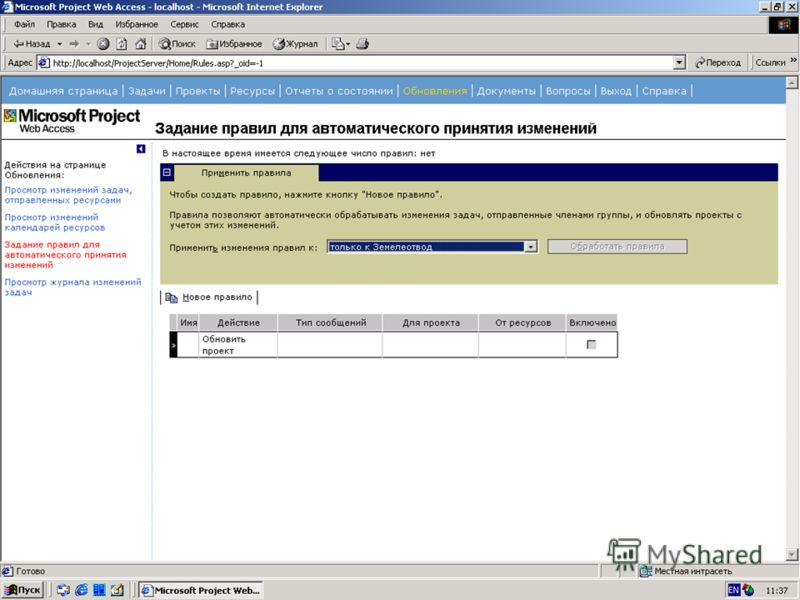Open the Документы navigation link
Screen dimensions: 800x600
click(506, 91)
